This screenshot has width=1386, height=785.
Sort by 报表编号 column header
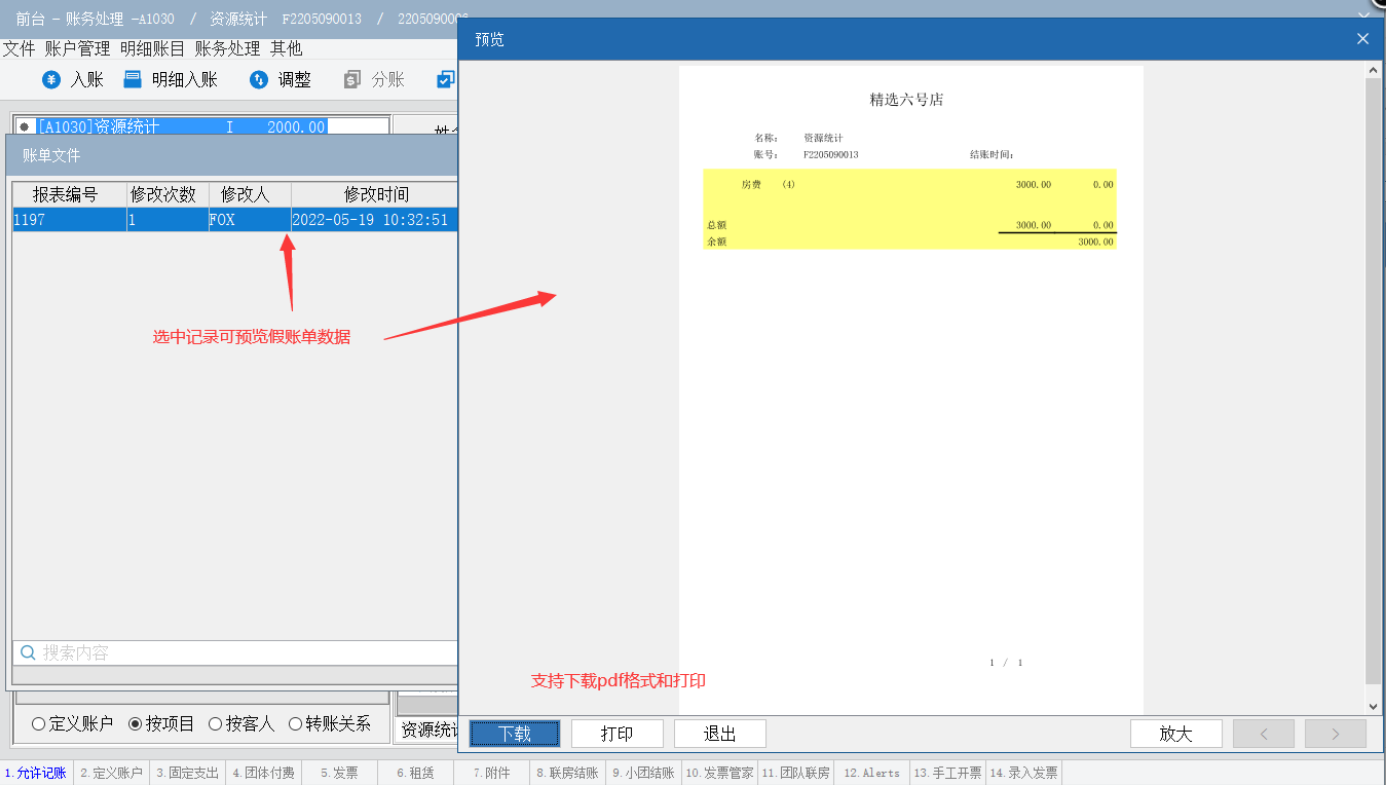pyautogui.click(x=66, y=194)
